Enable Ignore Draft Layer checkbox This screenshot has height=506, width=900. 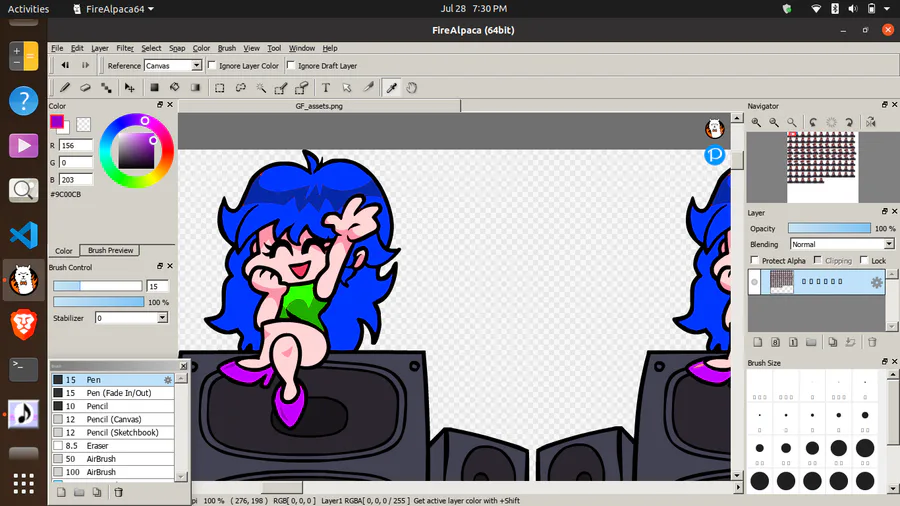[x=291, y=65]
